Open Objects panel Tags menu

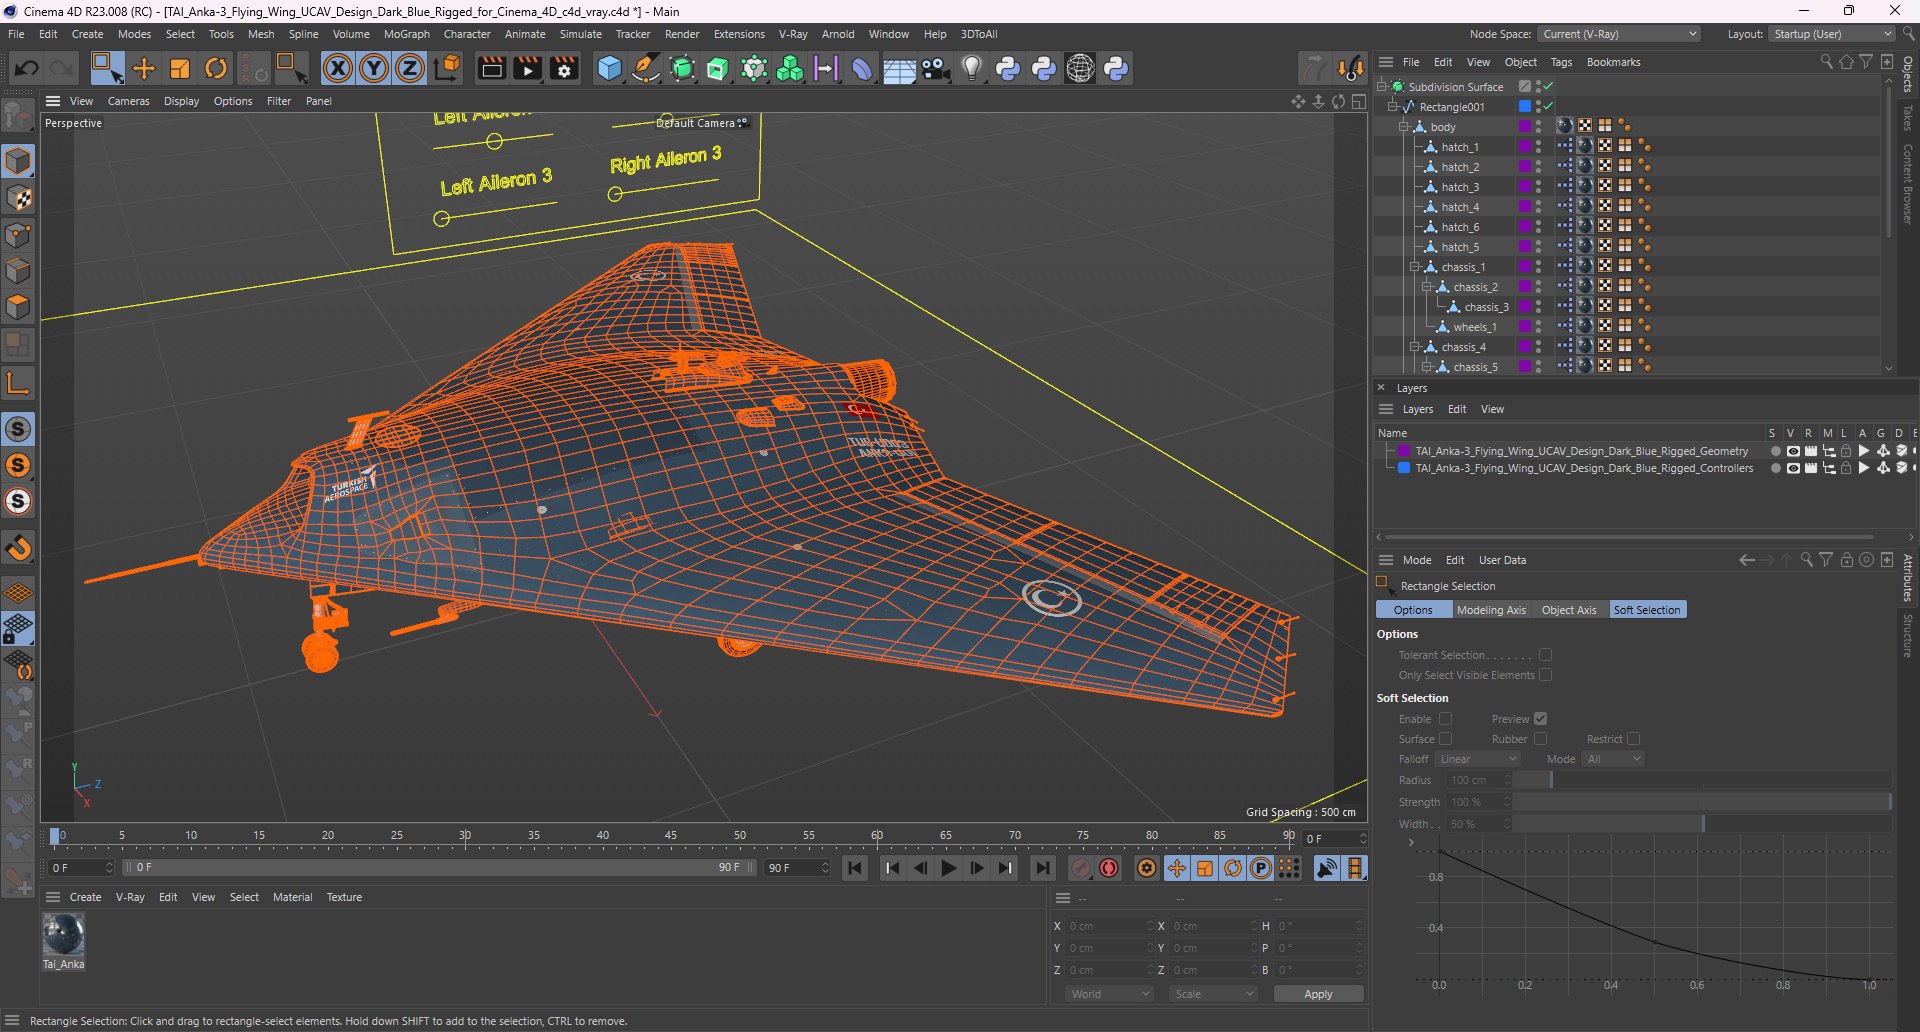pyautogui.click(x=1561, y=62)
